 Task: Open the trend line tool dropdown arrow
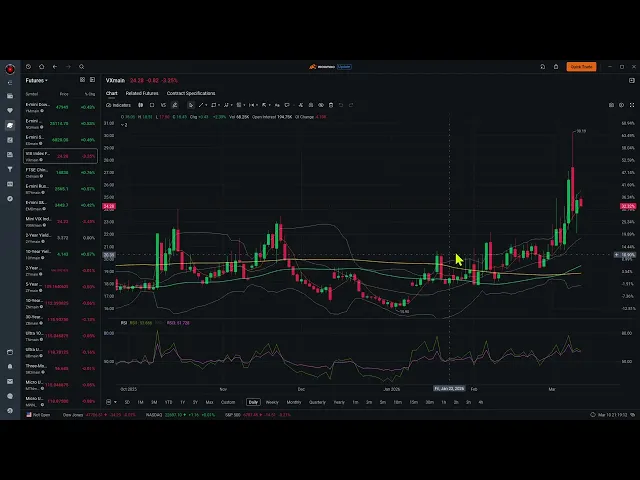coord(206,105)
